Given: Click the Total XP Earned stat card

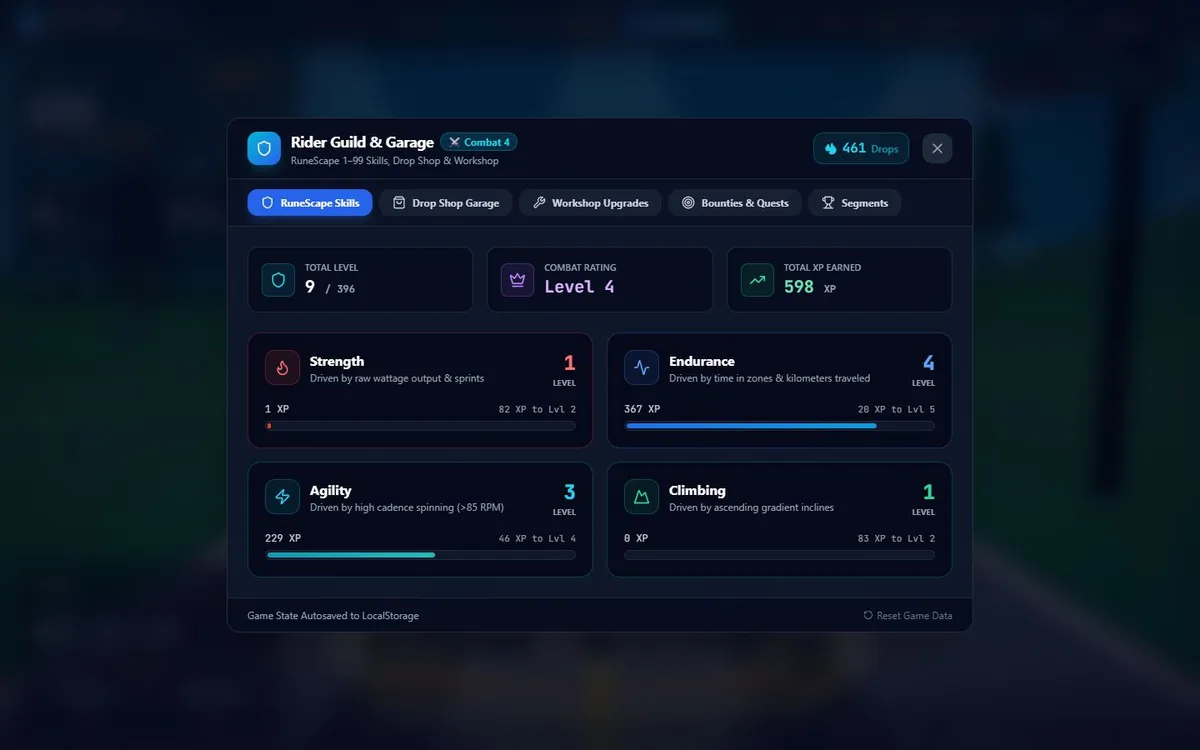Looking at the screenshot, I should pos(840,280).
